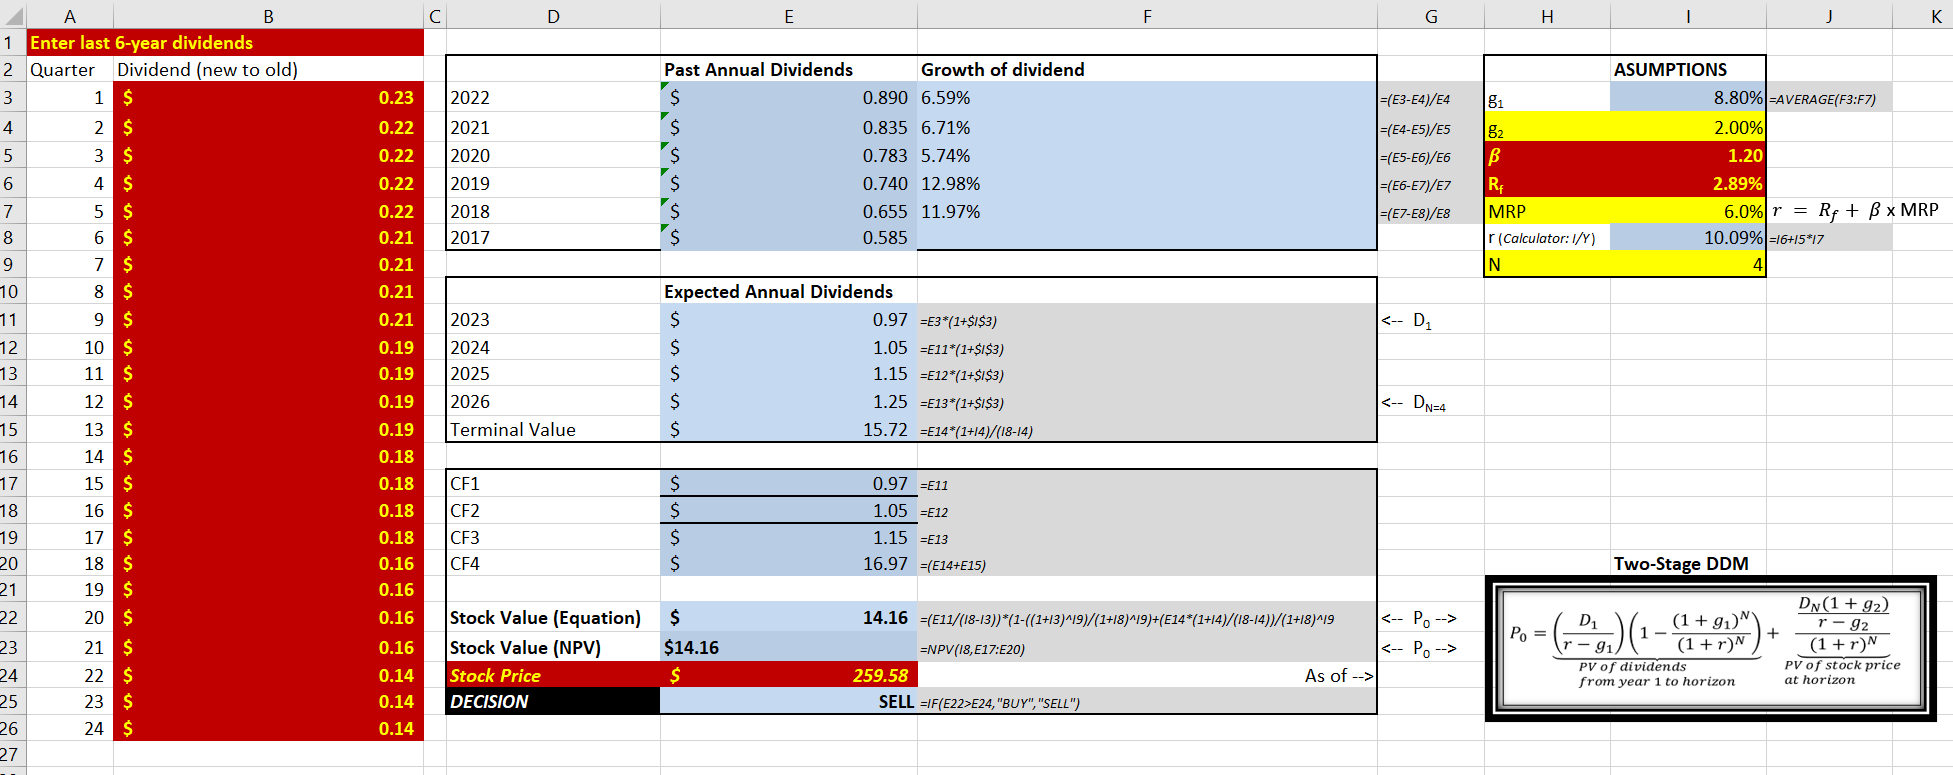This screenshot has width=1953, height=775.
Task: Select column H header
Action: pyautogui.click(x=1547, y=16)
